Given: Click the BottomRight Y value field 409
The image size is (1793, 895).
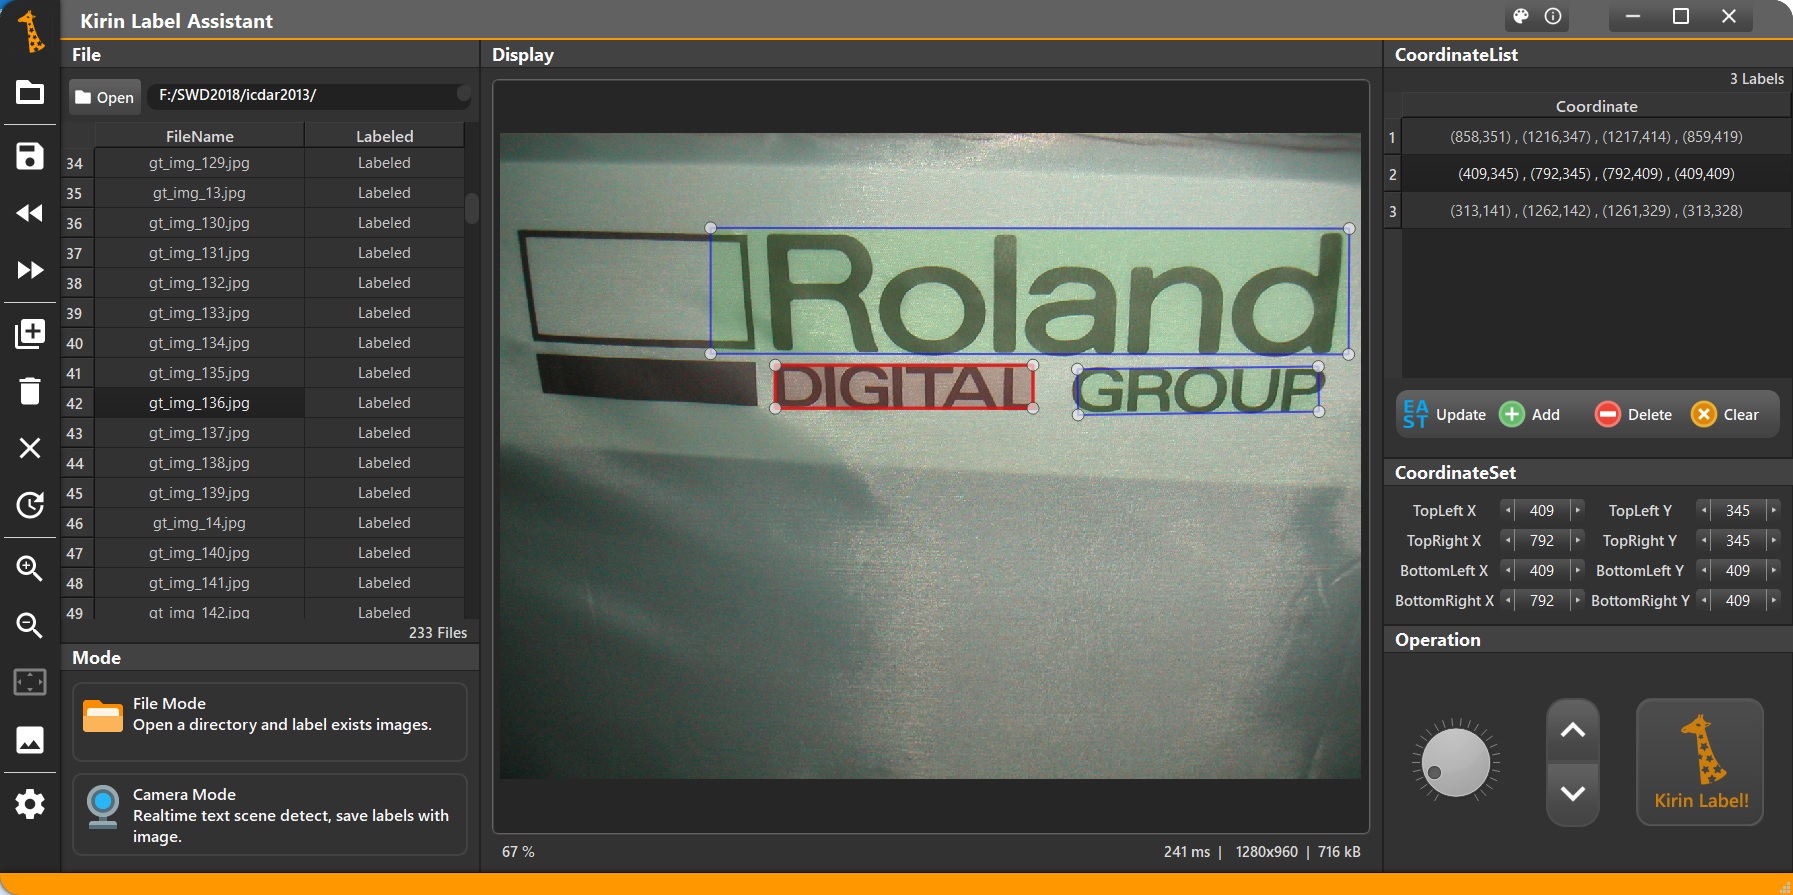Looking at the screenshot, I should tap(1738, 600).
